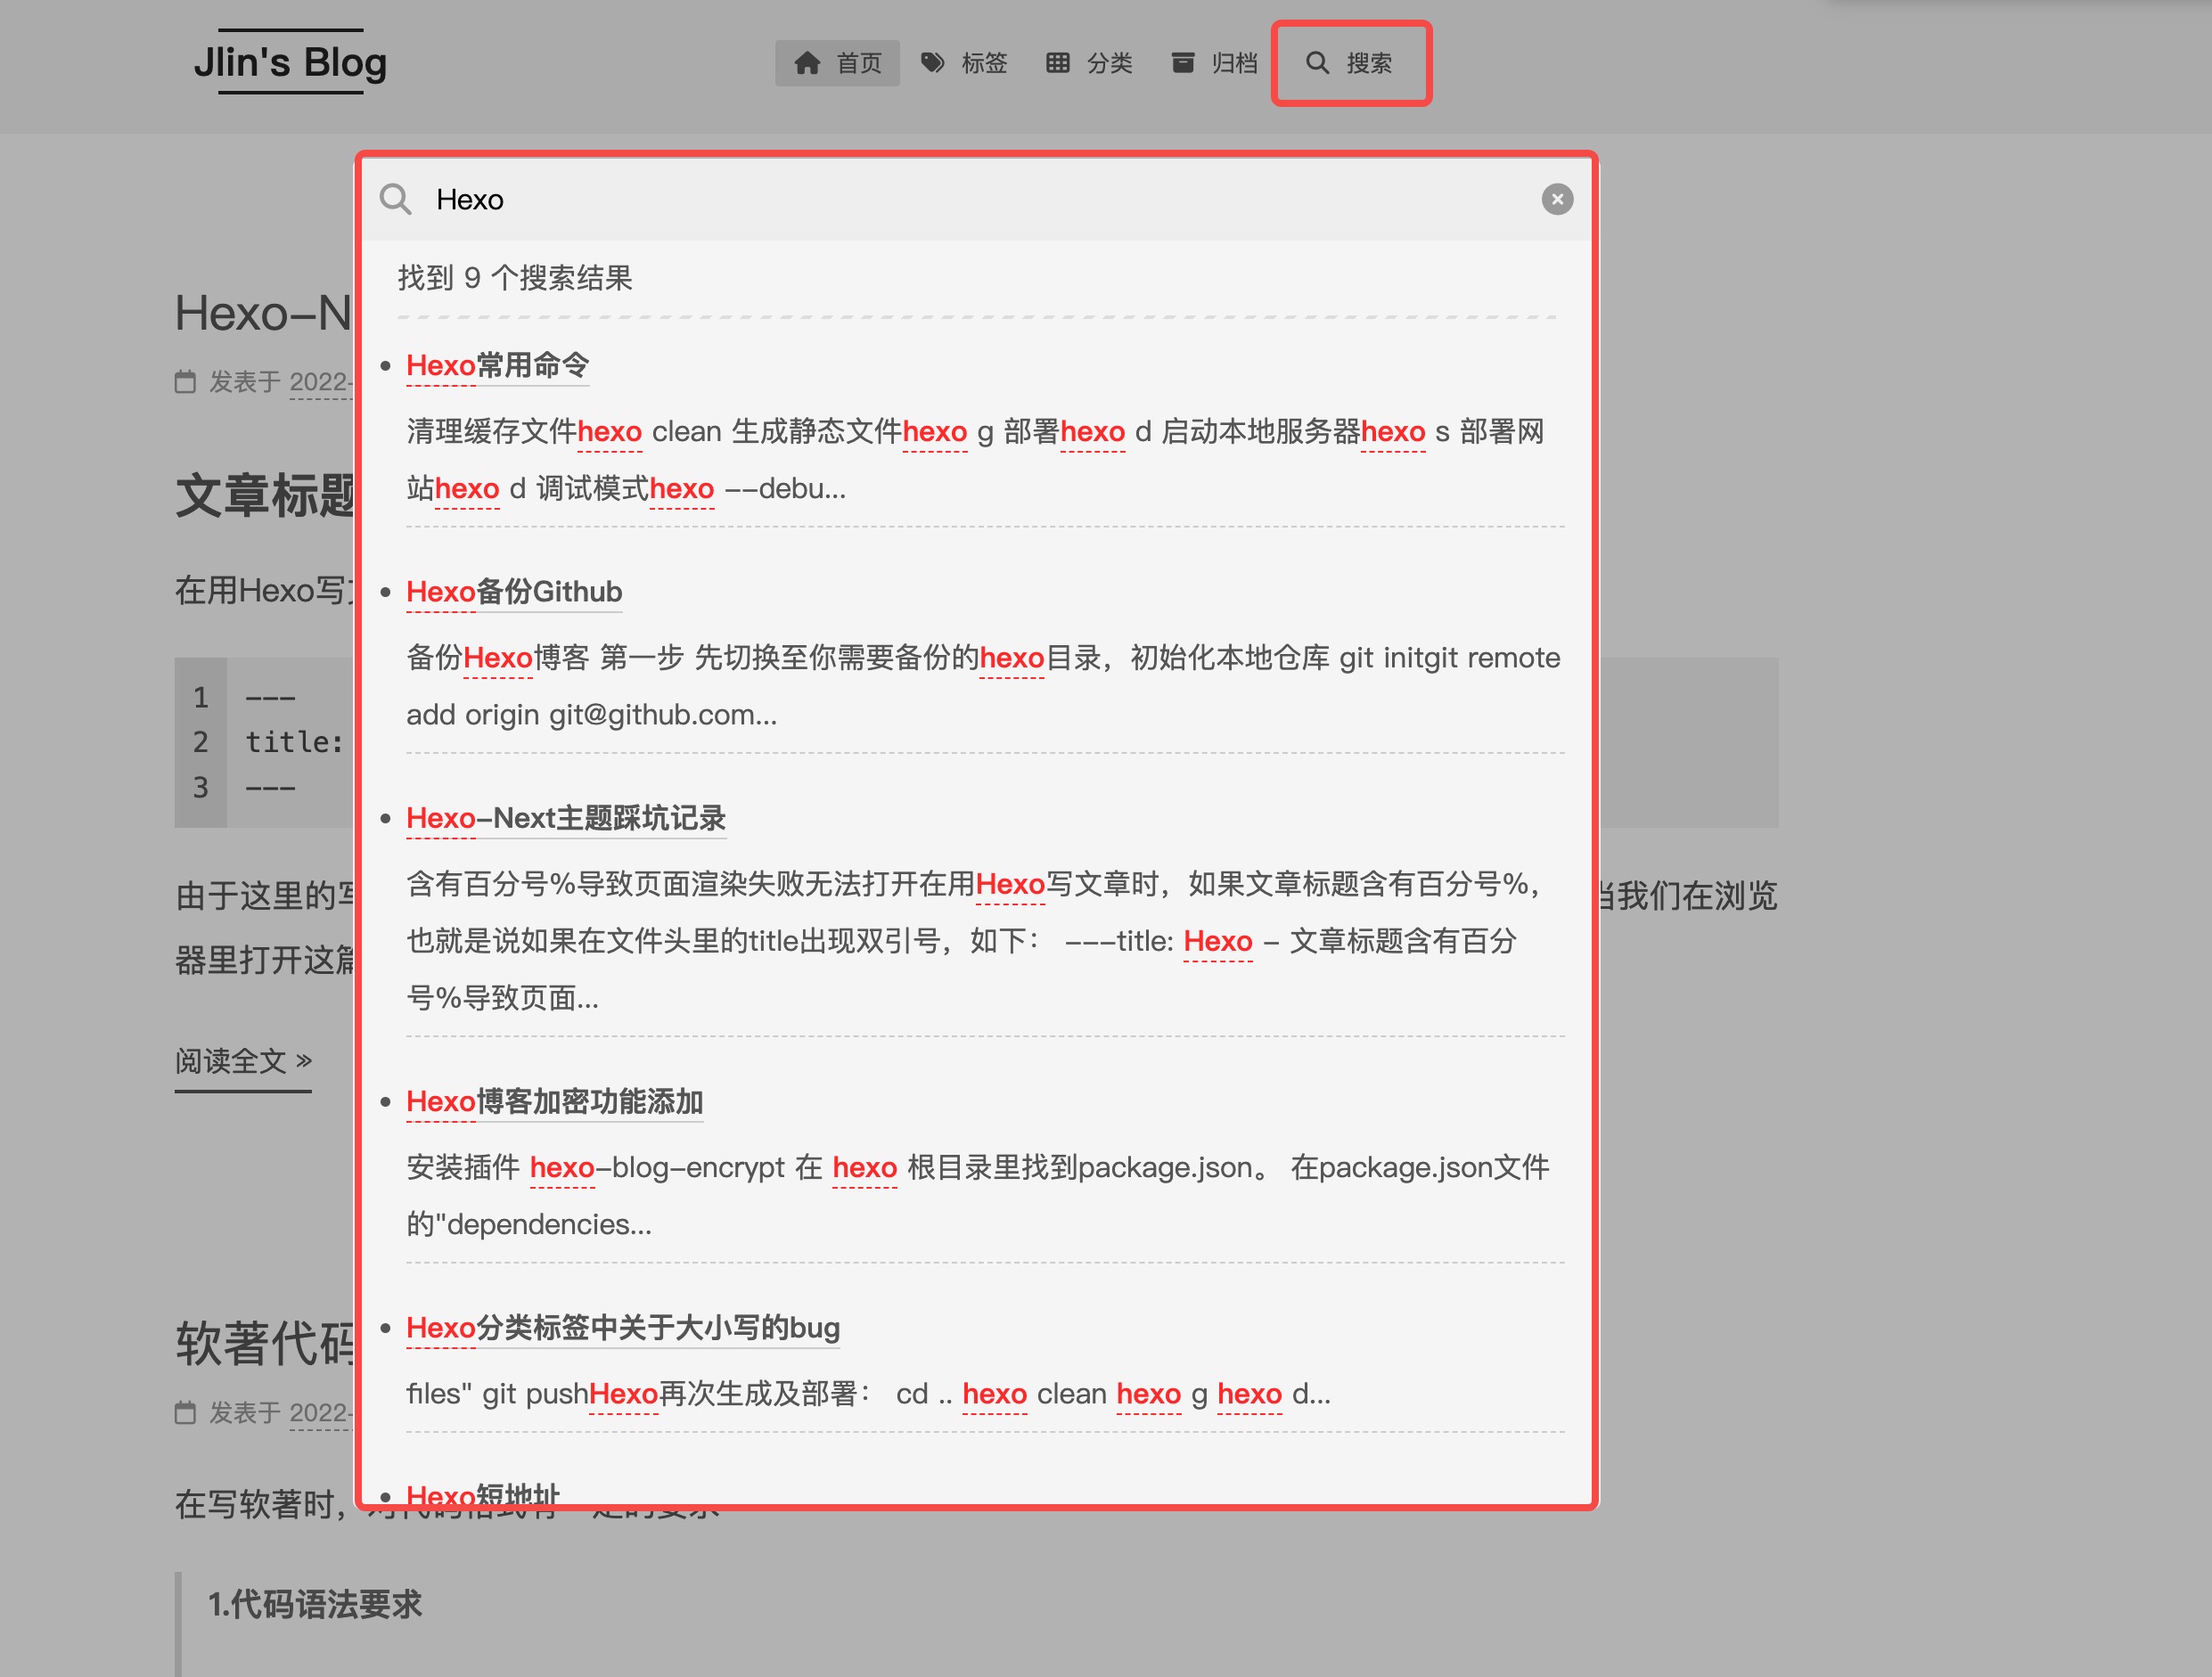Open result Hexo备份Github
Viewport: 2212px width, 1677px height.
pos(514,592)
